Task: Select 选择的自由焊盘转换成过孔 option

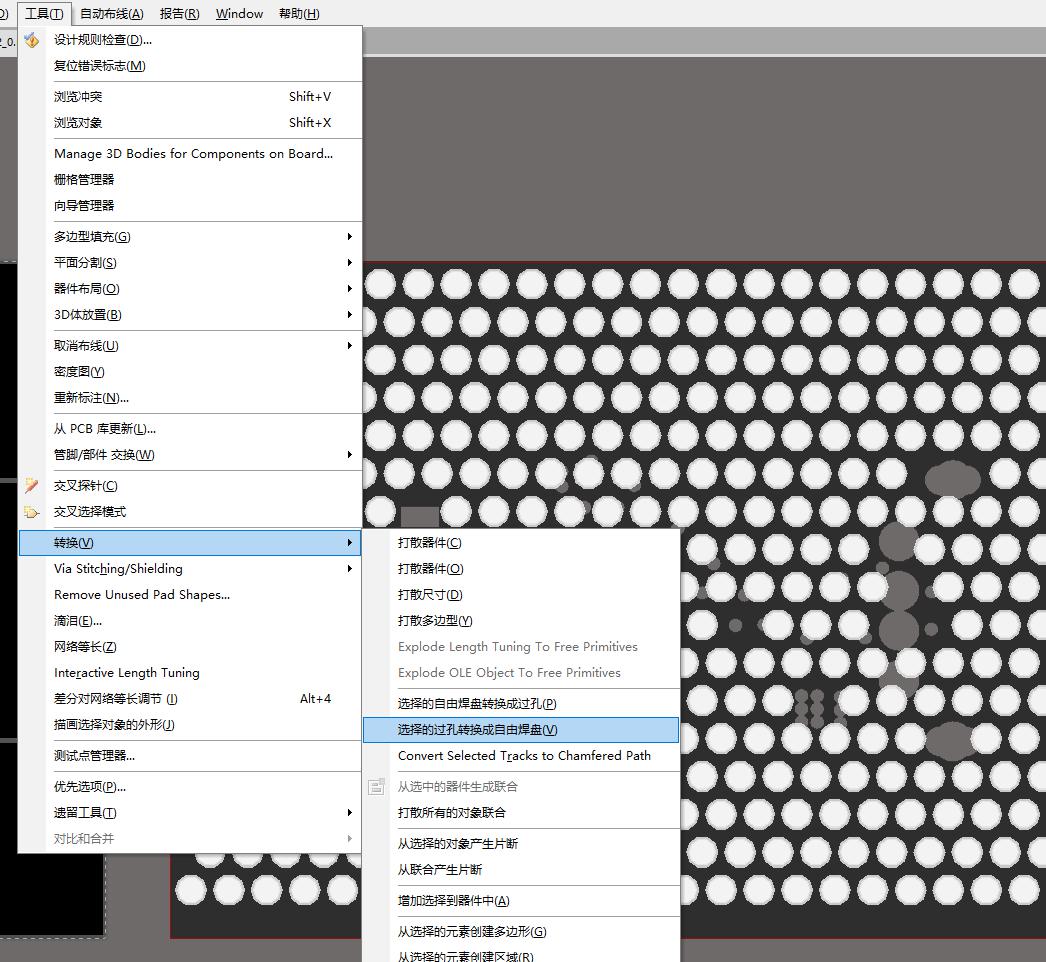Action: click(477, 704)
